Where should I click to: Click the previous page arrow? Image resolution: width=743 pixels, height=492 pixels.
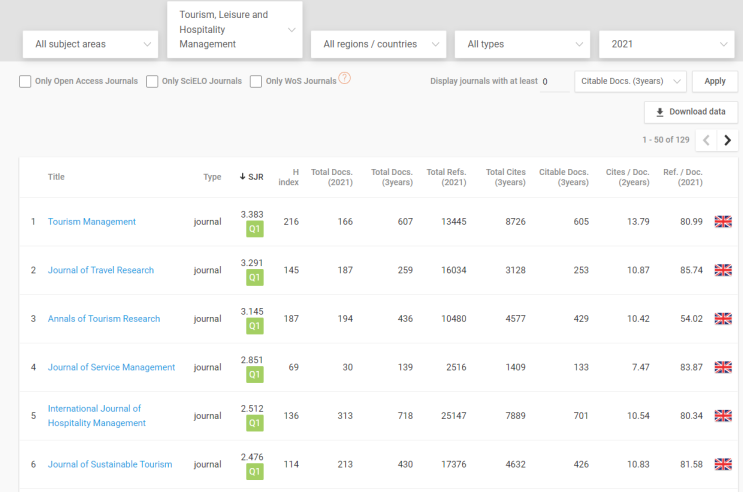(x=706, y=140)
